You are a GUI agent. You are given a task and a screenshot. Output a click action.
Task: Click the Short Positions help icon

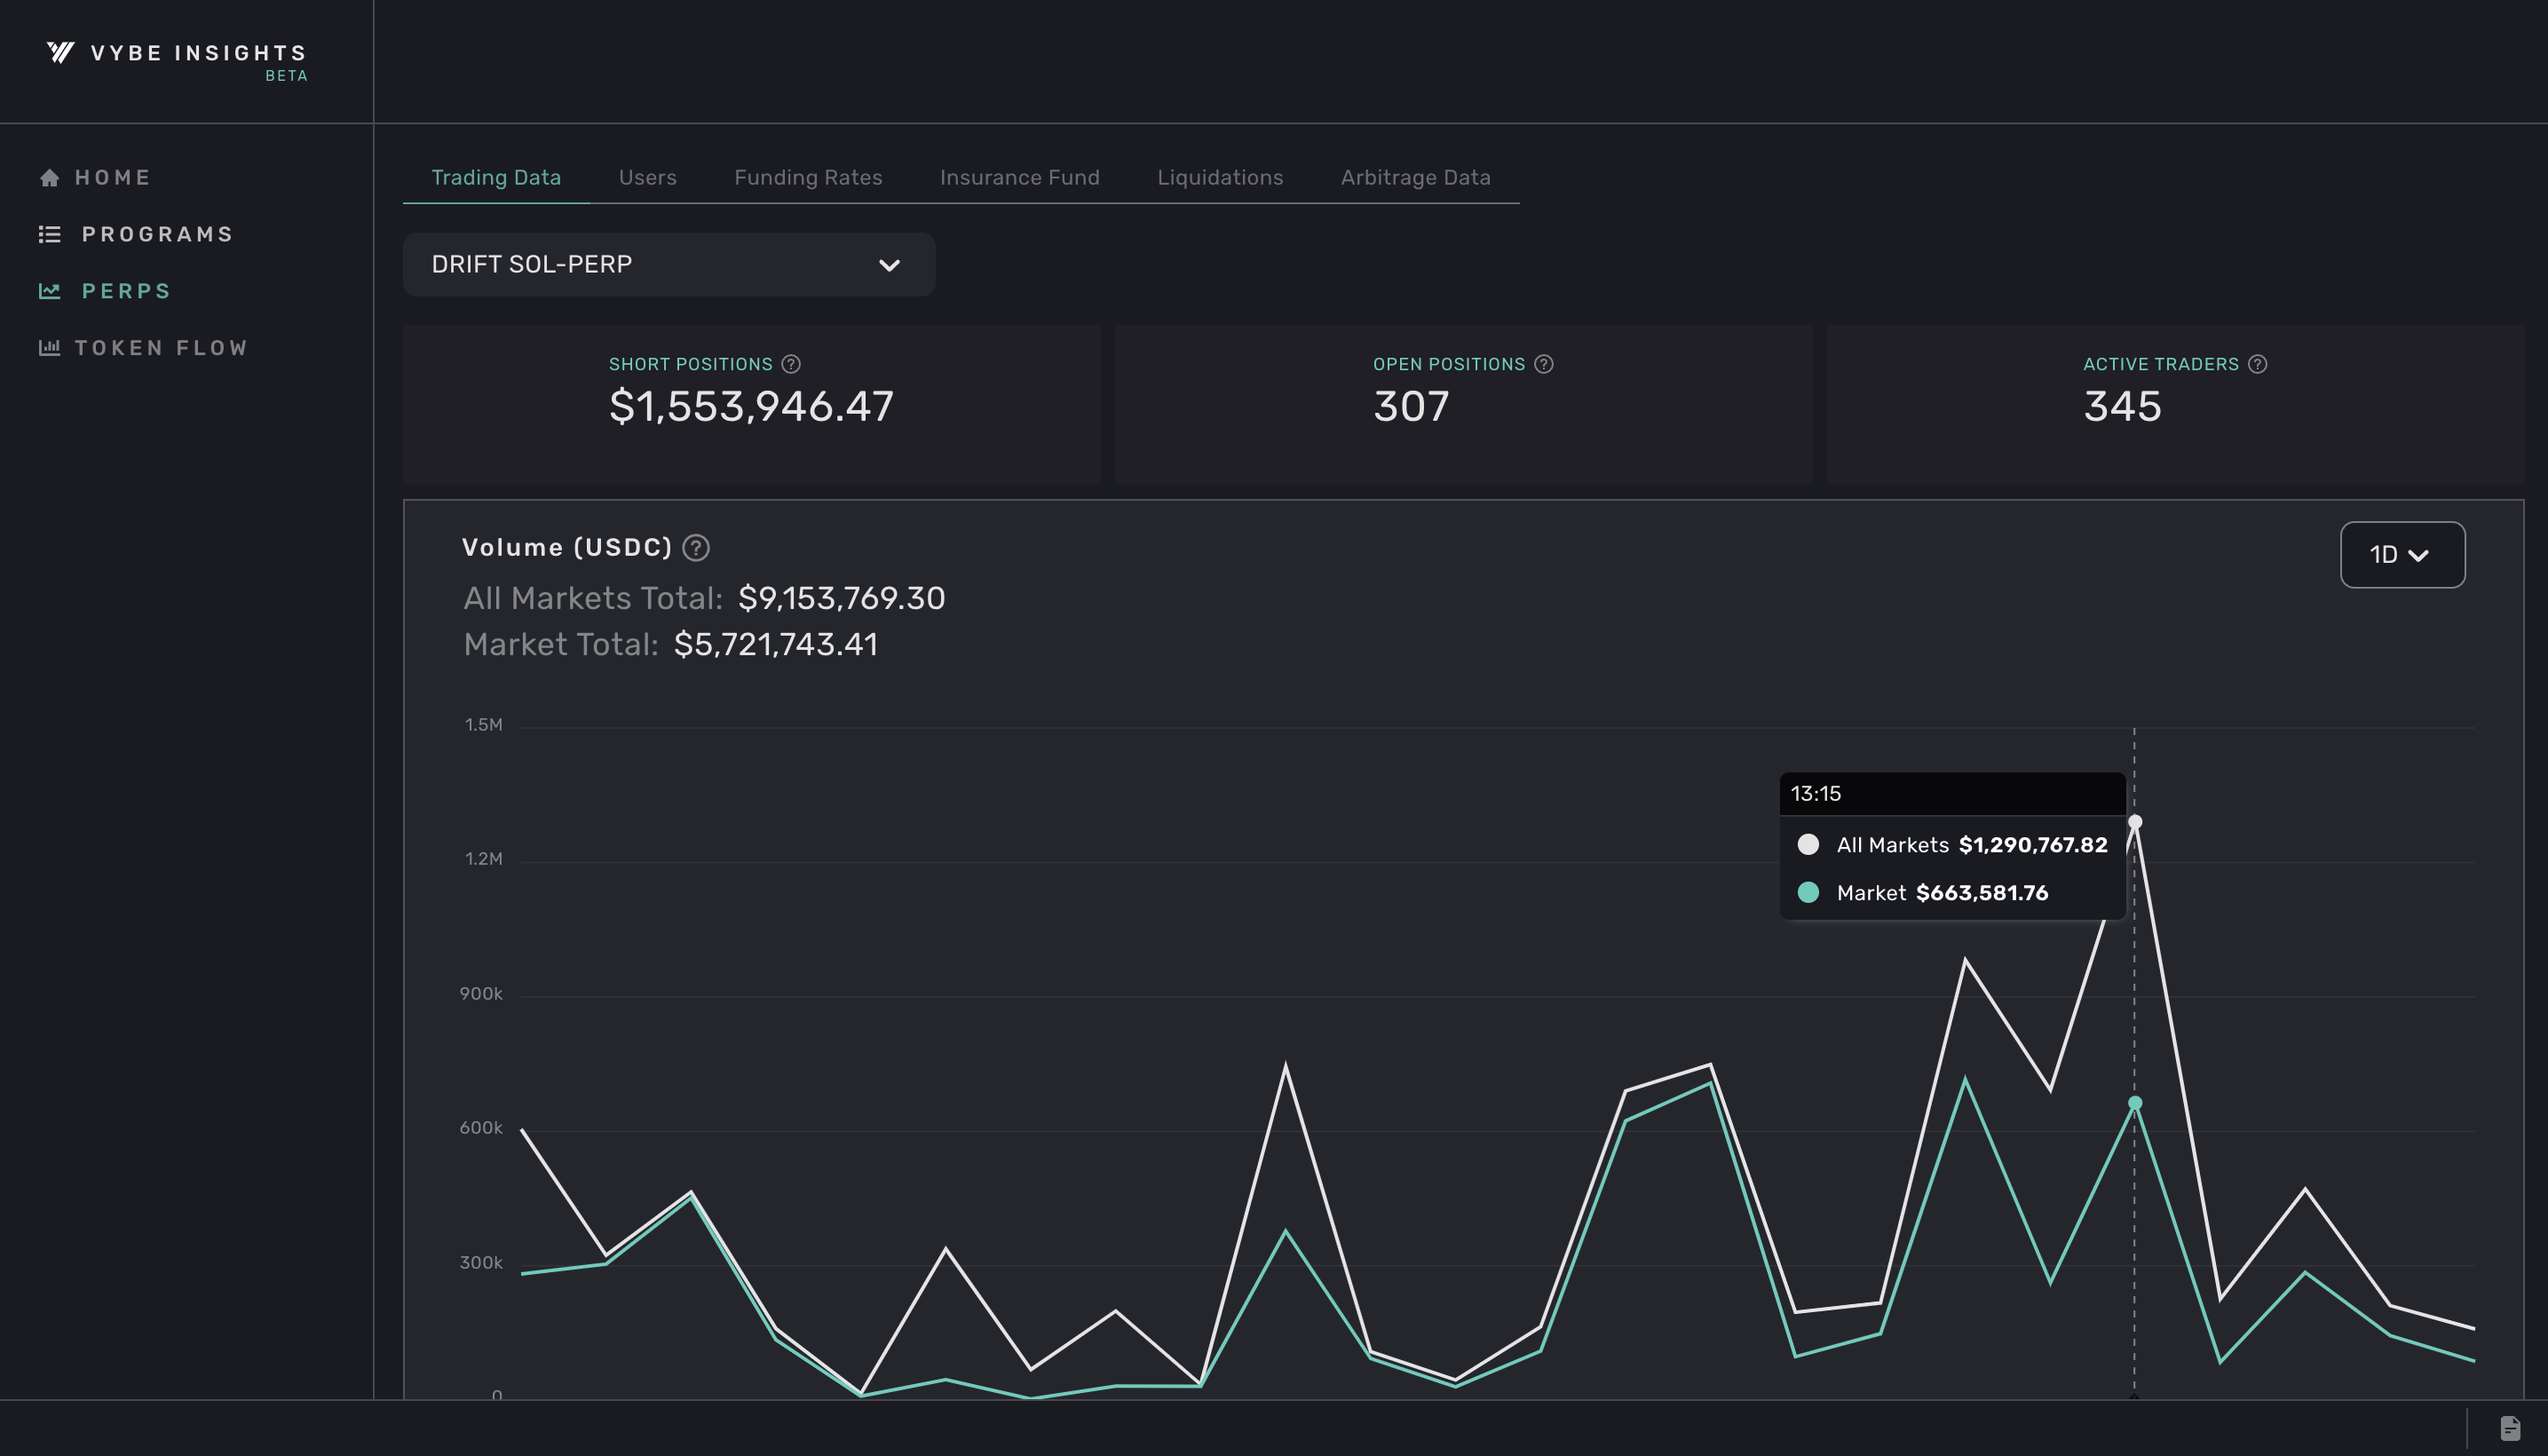(x=790, y=364)
